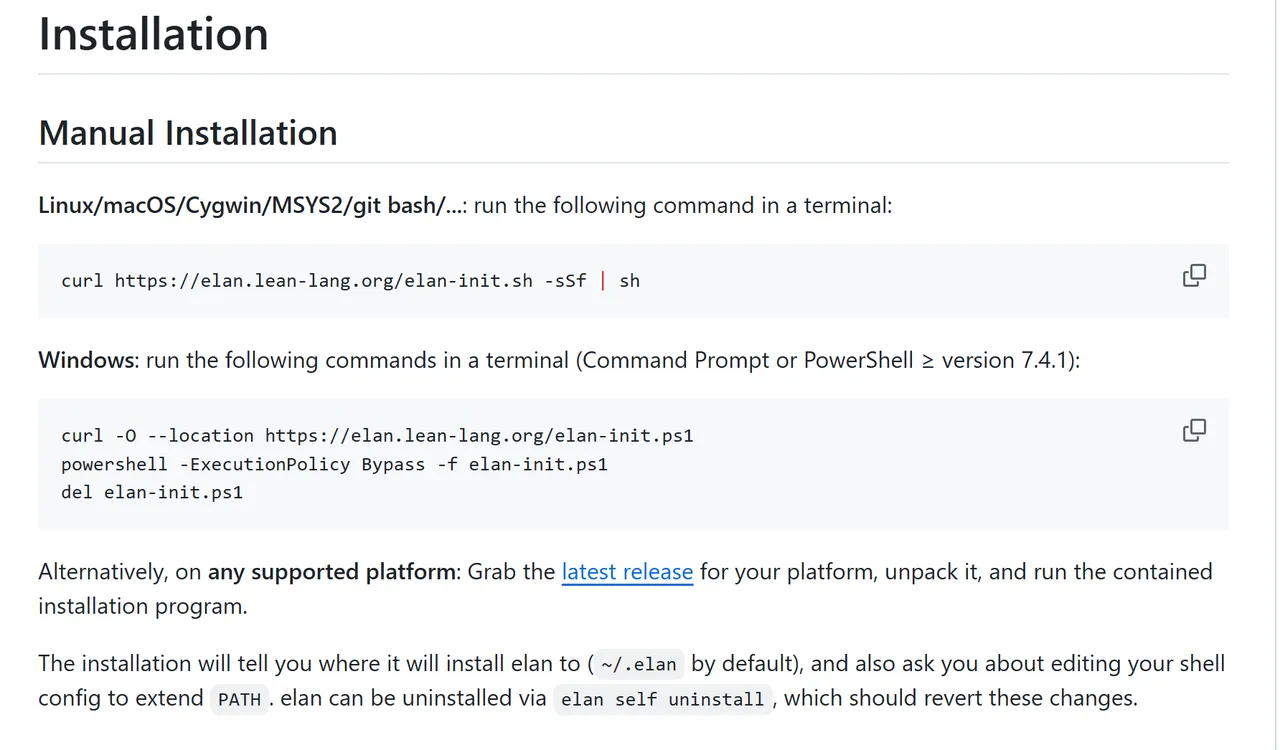The image size is (1280, 750).
Task: Click the red pipe character in curl command
Action: pyautogui.click(x=603, y=281)
